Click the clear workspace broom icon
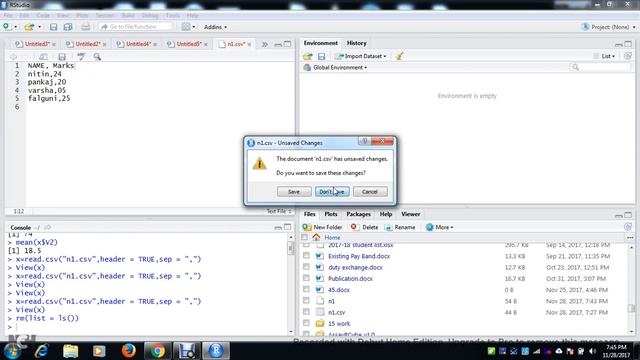Image resolution: width=640 pixels, height=360 pixels. click(399, 56)
